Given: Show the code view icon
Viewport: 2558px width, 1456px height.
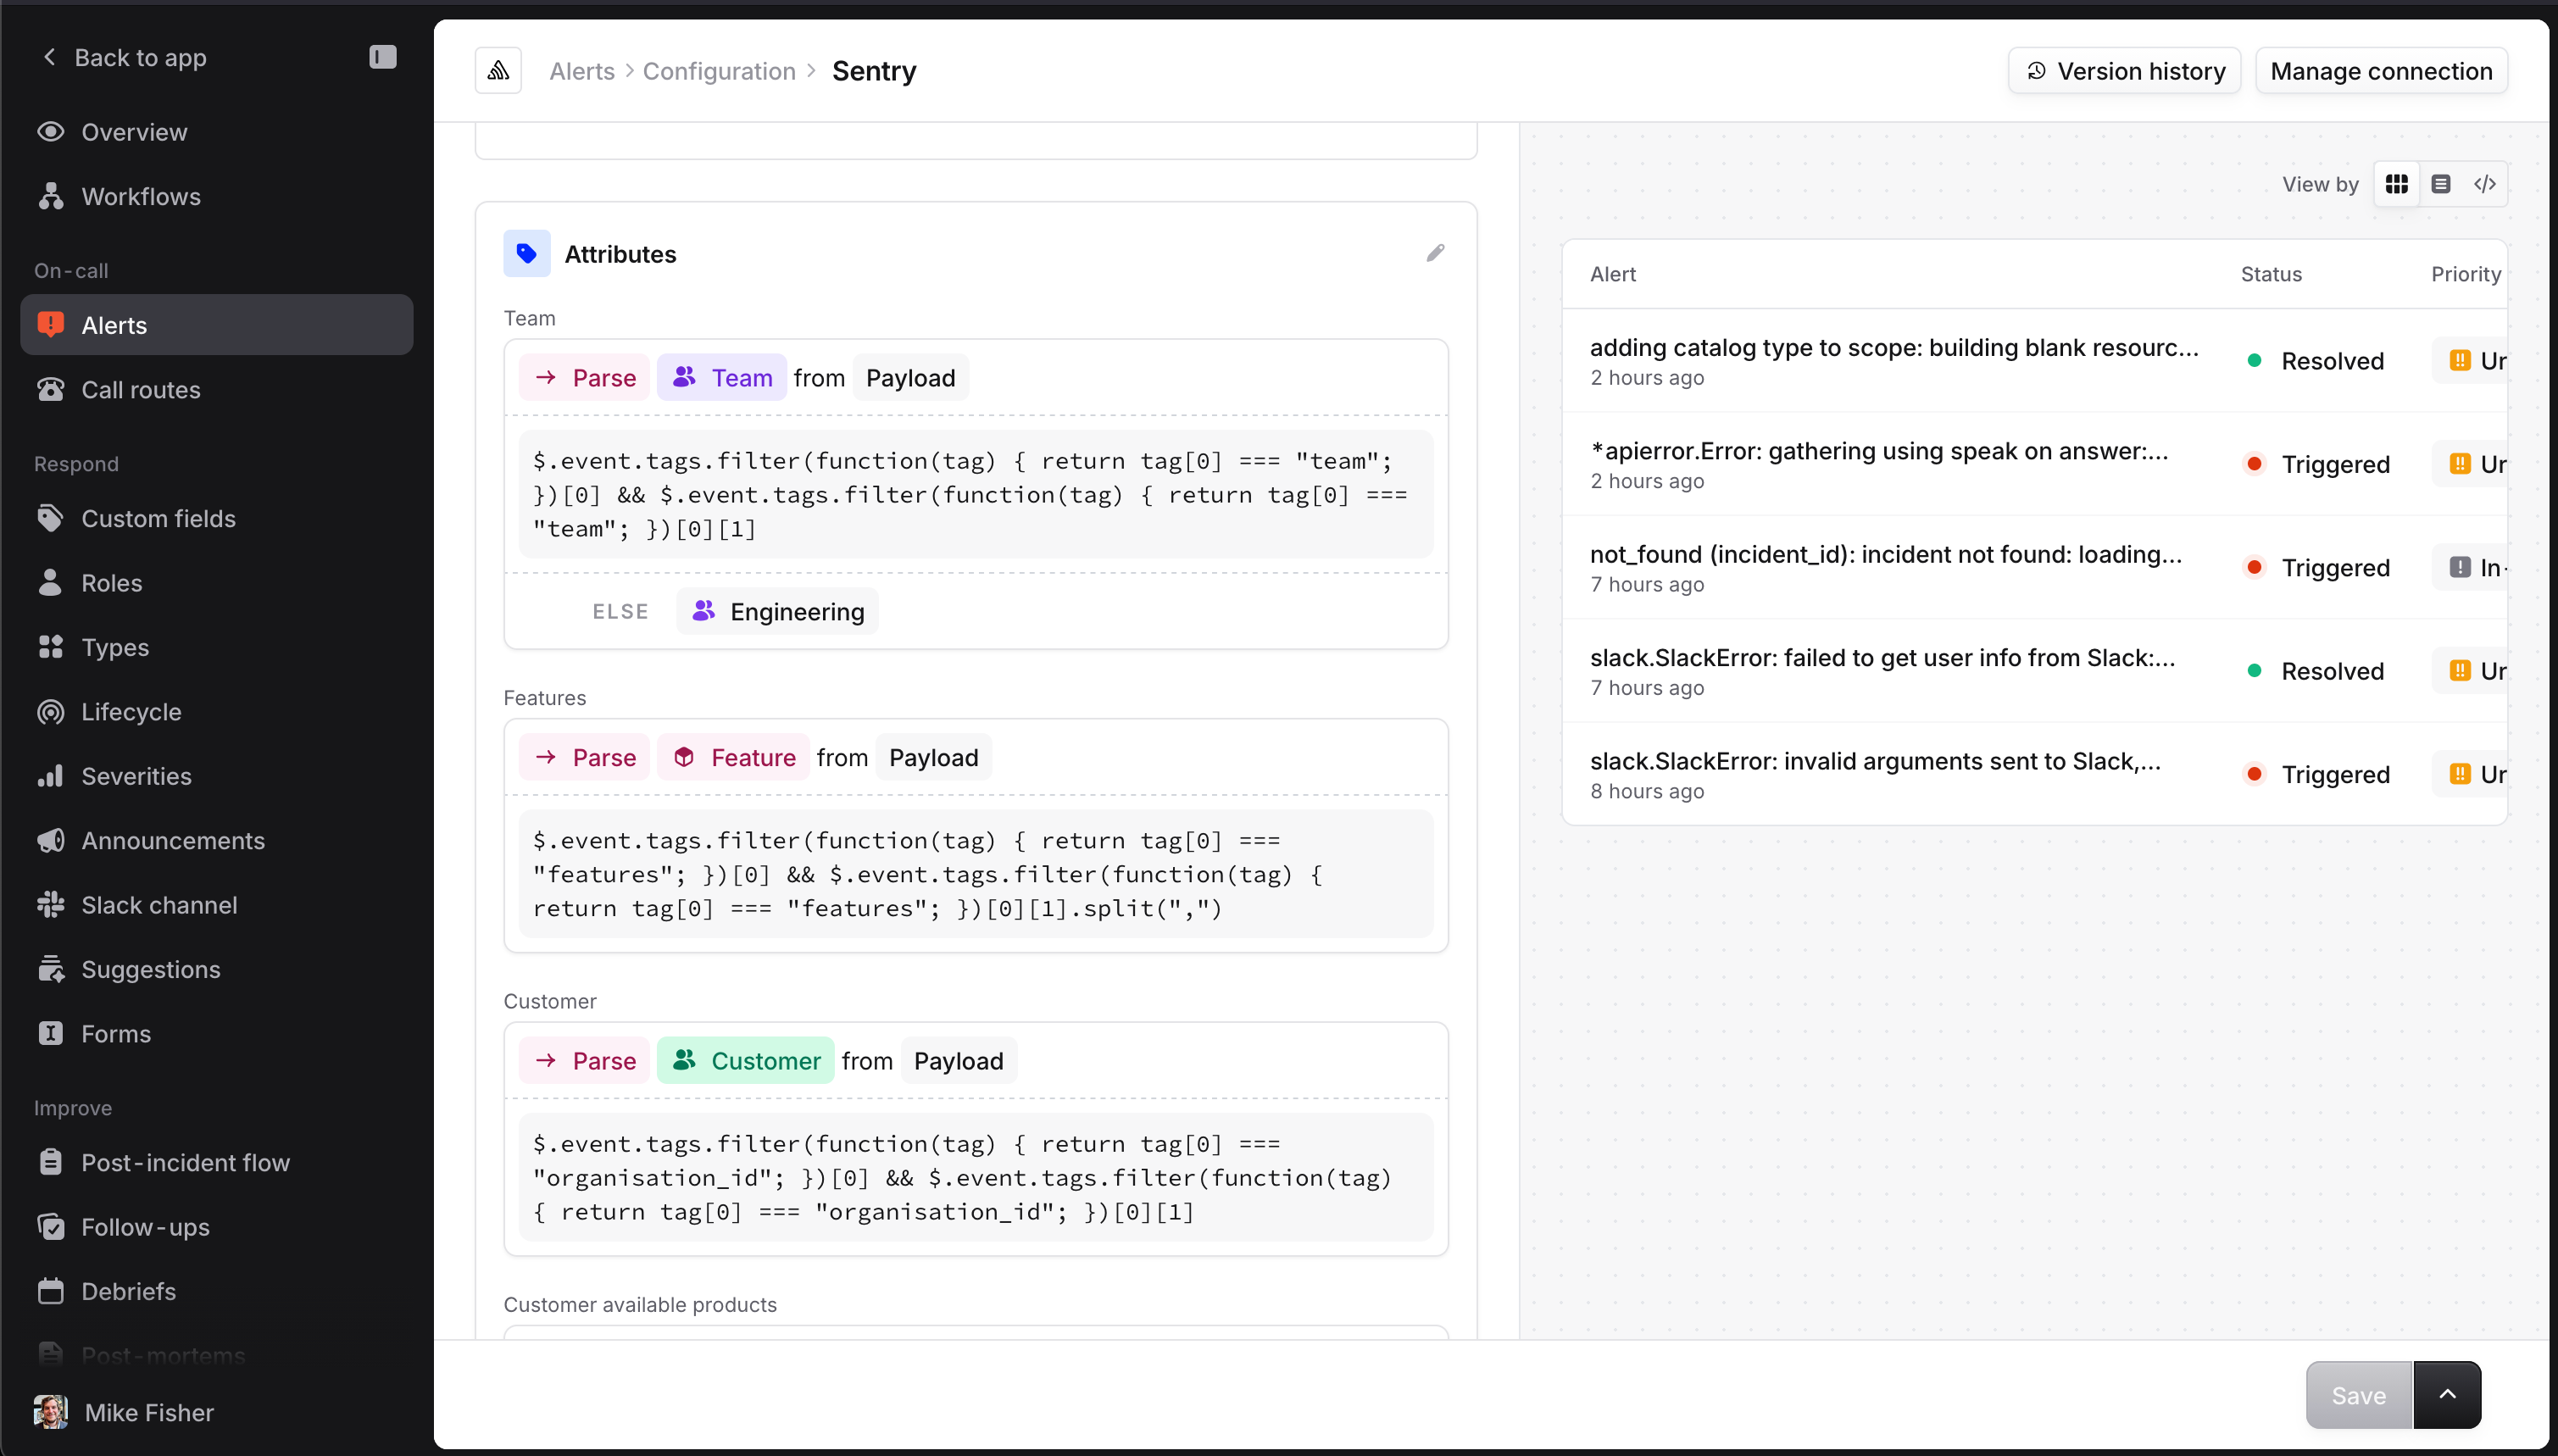Looking at the screenshot, I should (2484, 184).
